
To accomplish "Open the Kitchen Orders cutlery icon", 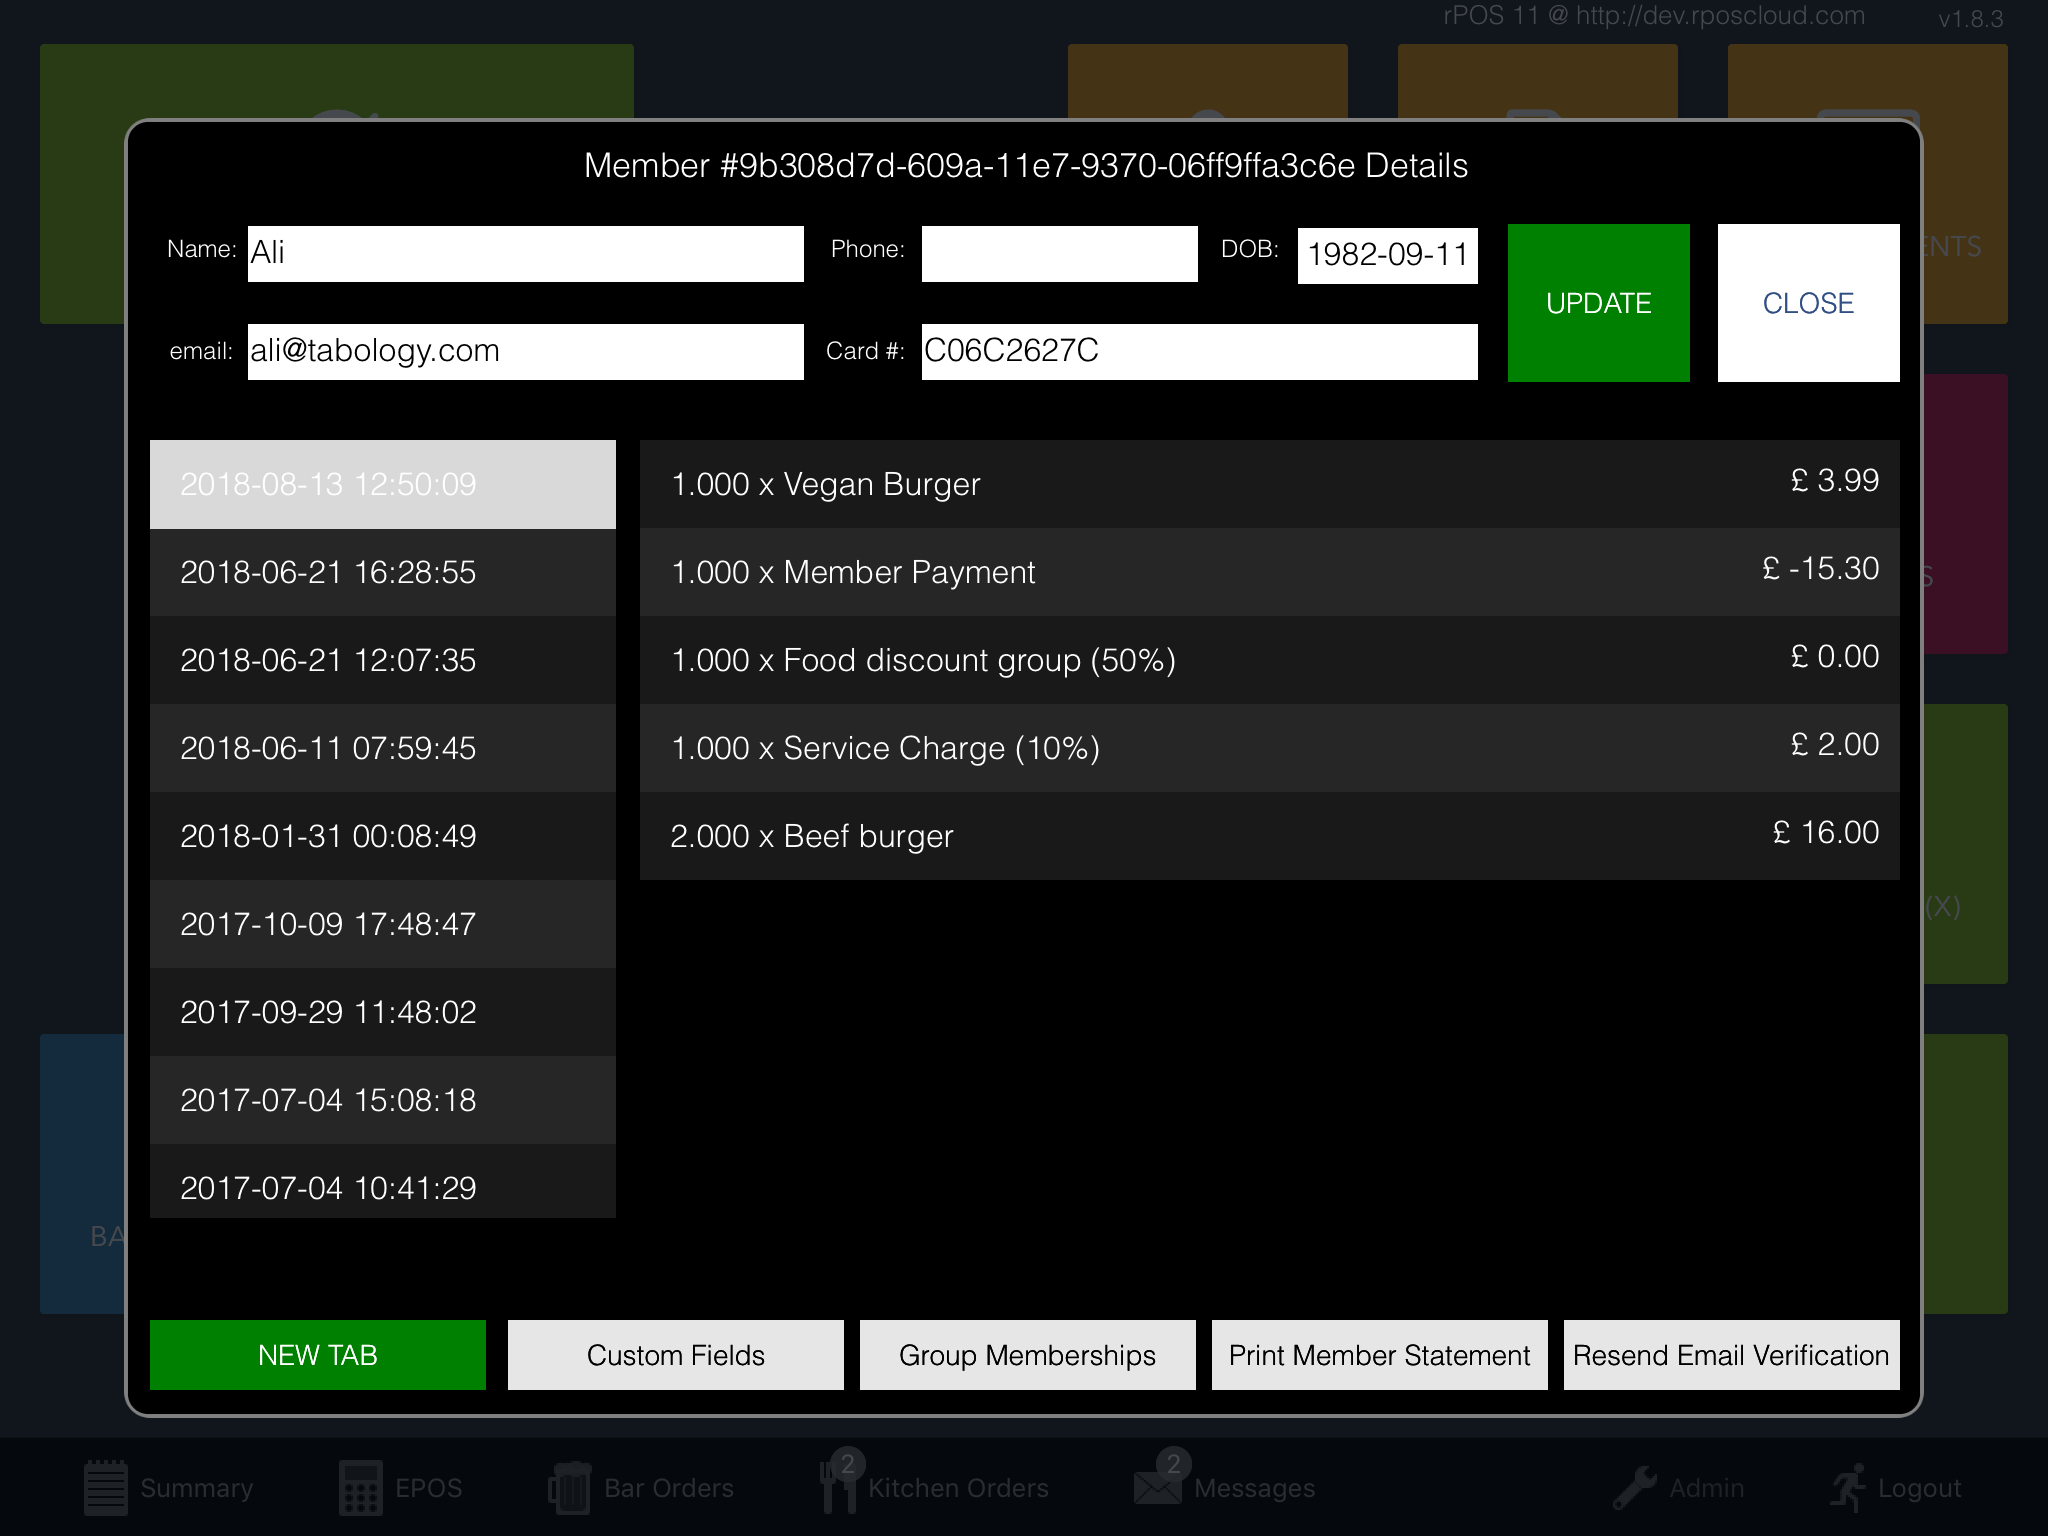I will (838, 1489).
